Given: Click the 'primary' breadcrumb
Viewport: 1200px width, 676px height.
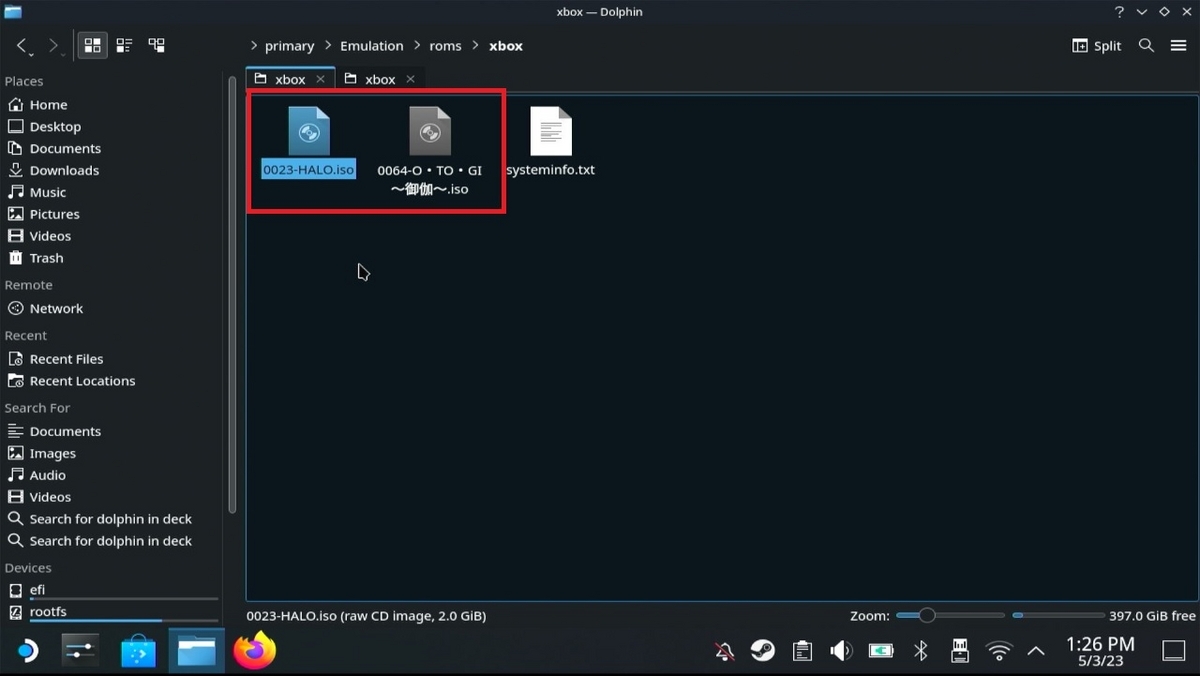Looking at the screenshot, I should 289,46.
